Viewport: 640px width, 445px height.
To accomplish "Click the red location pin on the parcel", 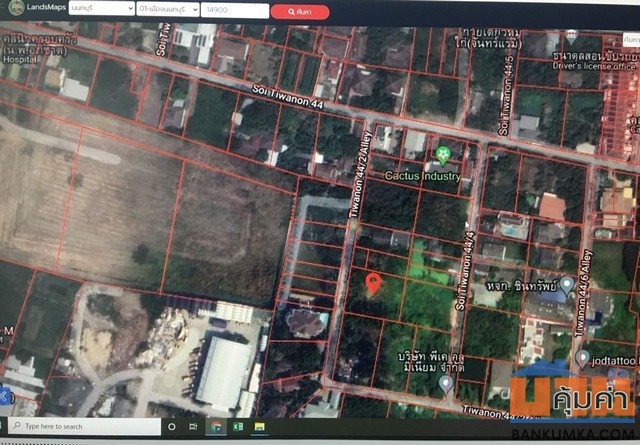I will click(x=373, y=284).
